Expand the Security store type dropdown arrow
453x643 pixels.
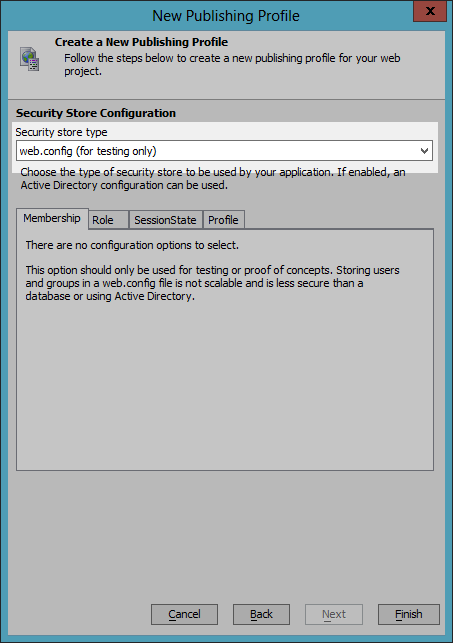[424, 151]
